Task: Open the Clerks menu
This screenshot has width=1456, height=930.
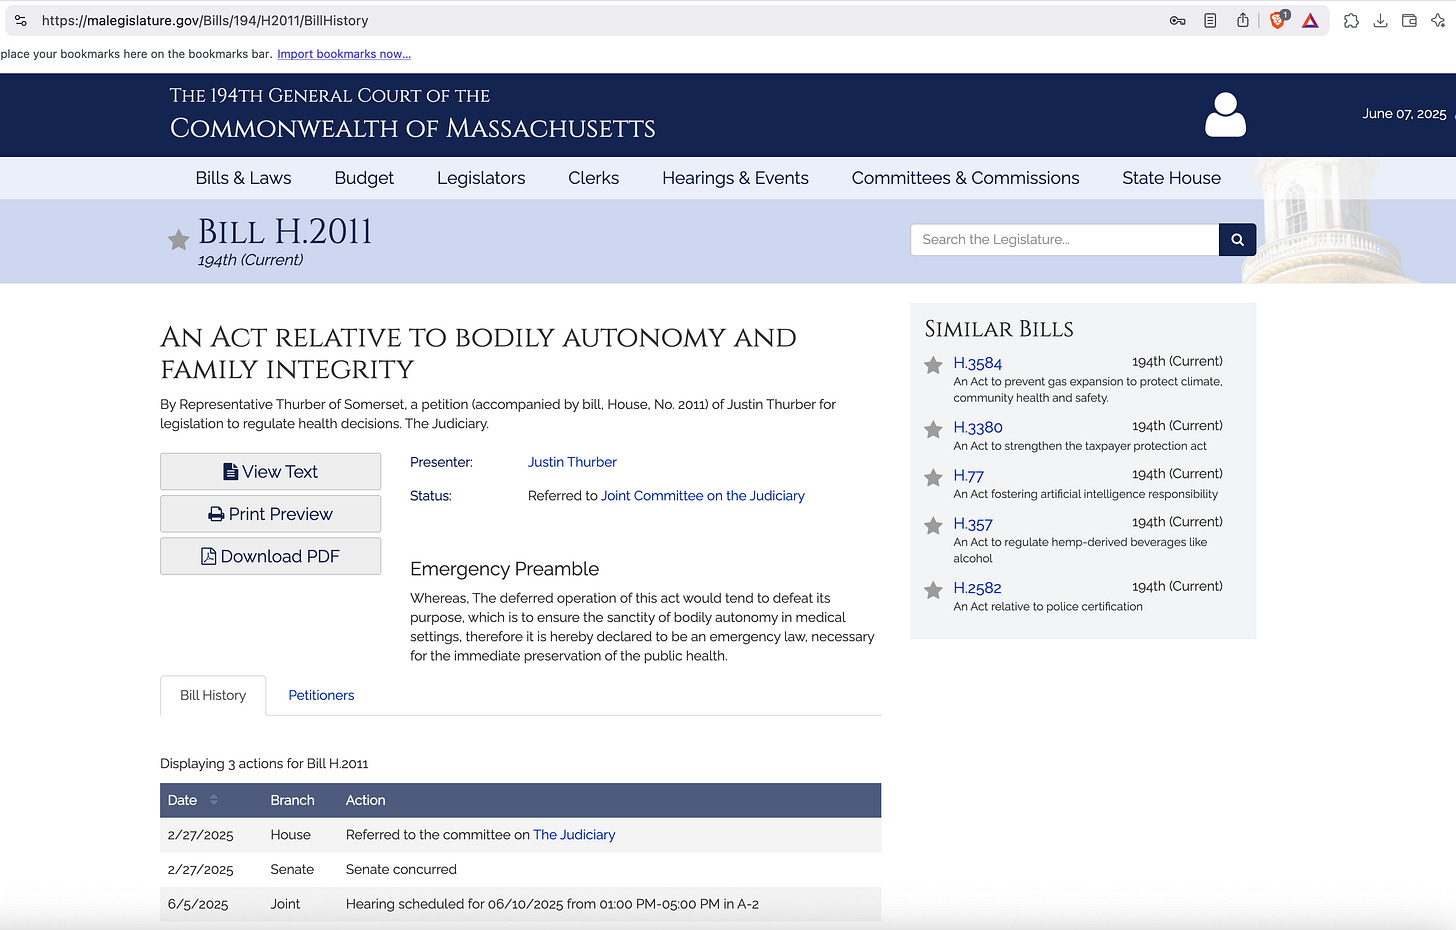Action: point(593,178)
